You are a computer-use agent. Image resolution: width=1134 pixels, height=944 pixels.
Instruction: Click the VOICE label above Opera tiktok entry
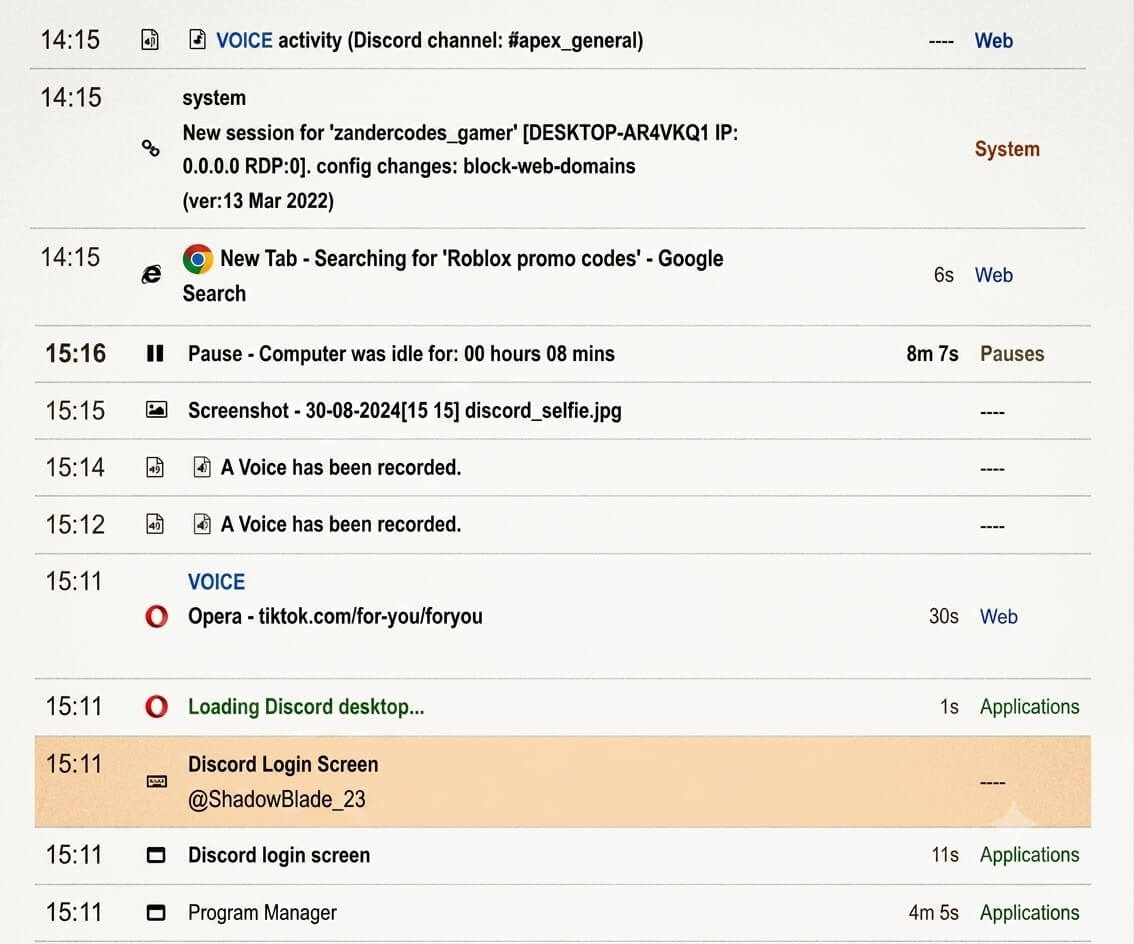pos(216,582)
